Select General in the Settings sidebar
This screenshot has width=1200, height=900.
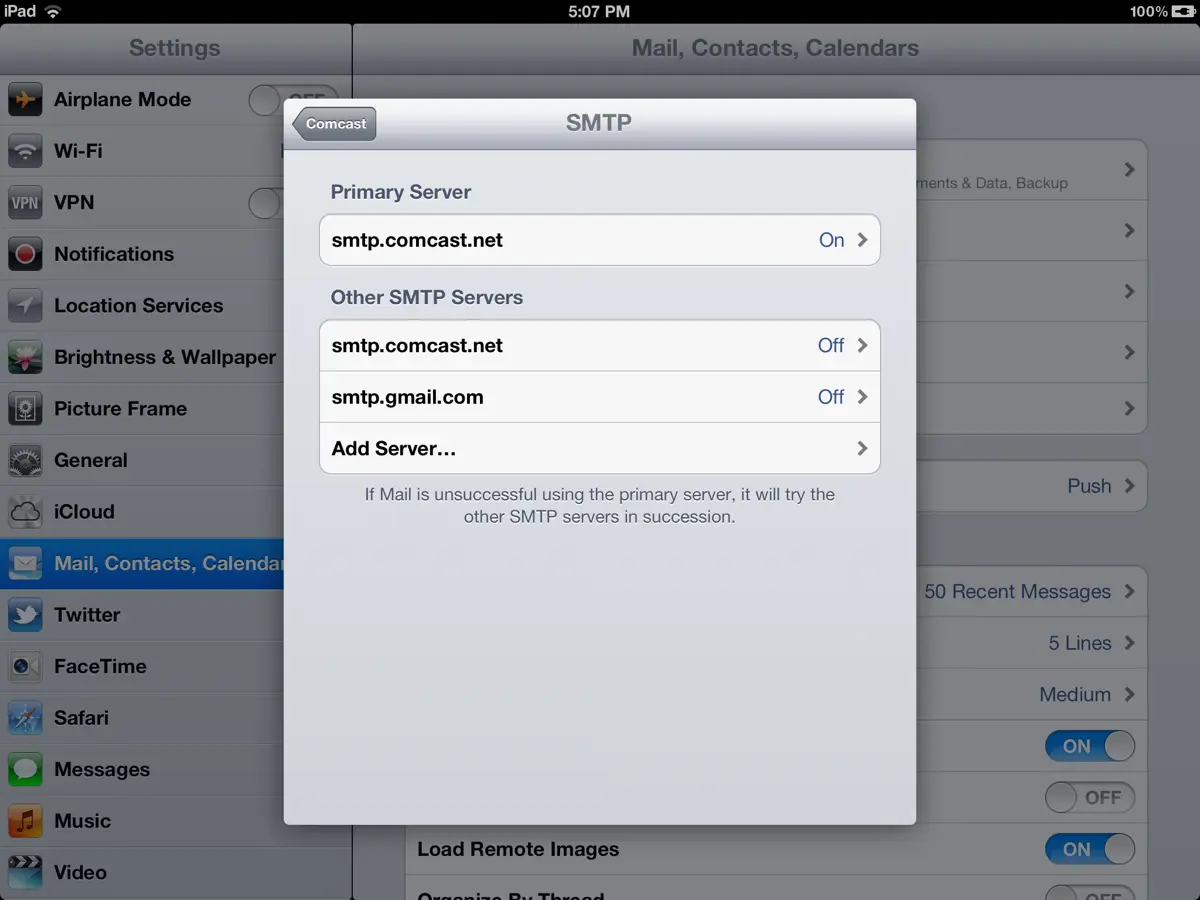(91, 460)
